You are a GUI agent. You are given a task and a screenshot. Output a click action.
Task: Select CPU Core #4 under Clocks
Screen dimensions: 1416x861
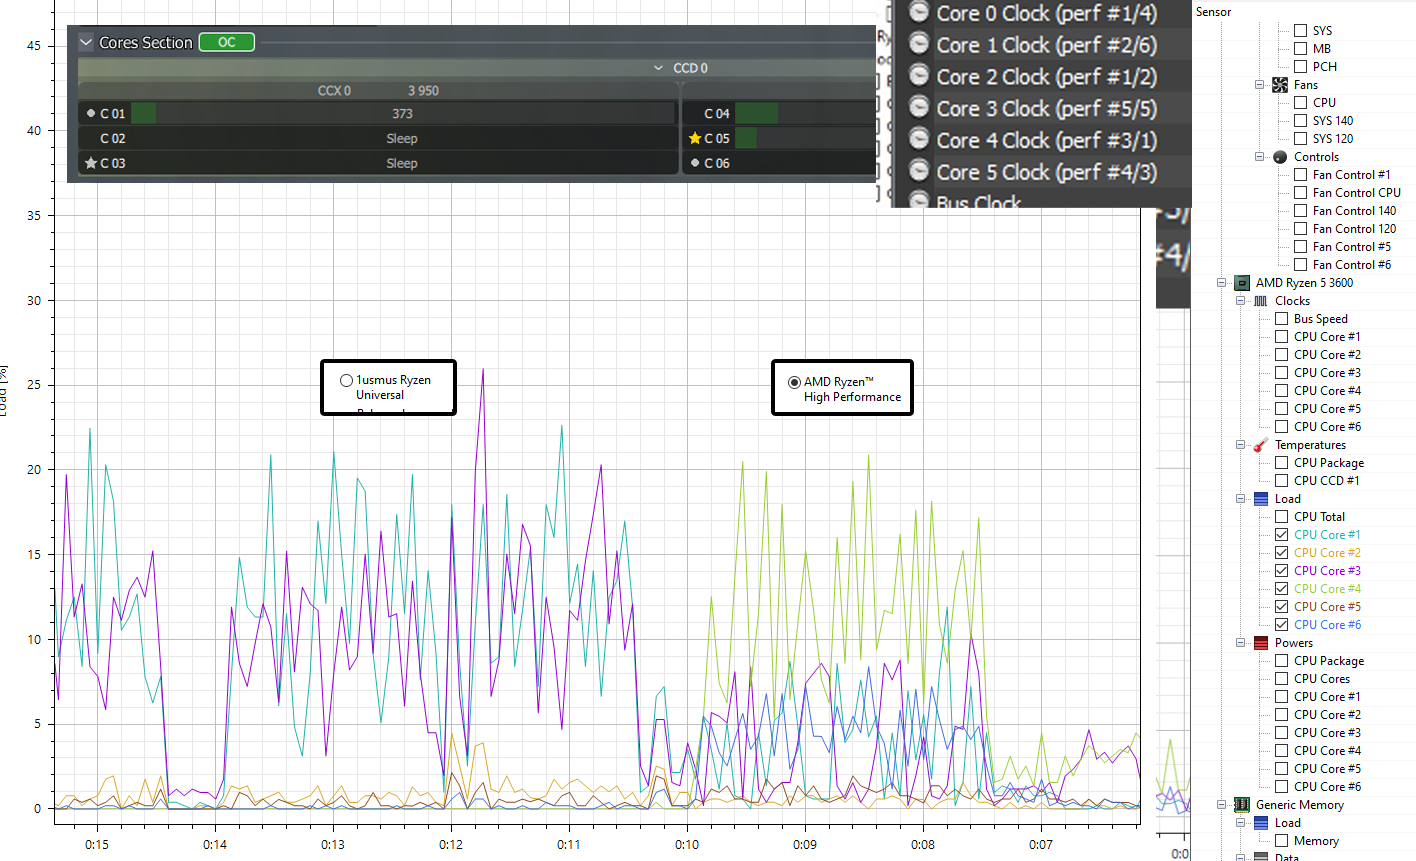1327,391
